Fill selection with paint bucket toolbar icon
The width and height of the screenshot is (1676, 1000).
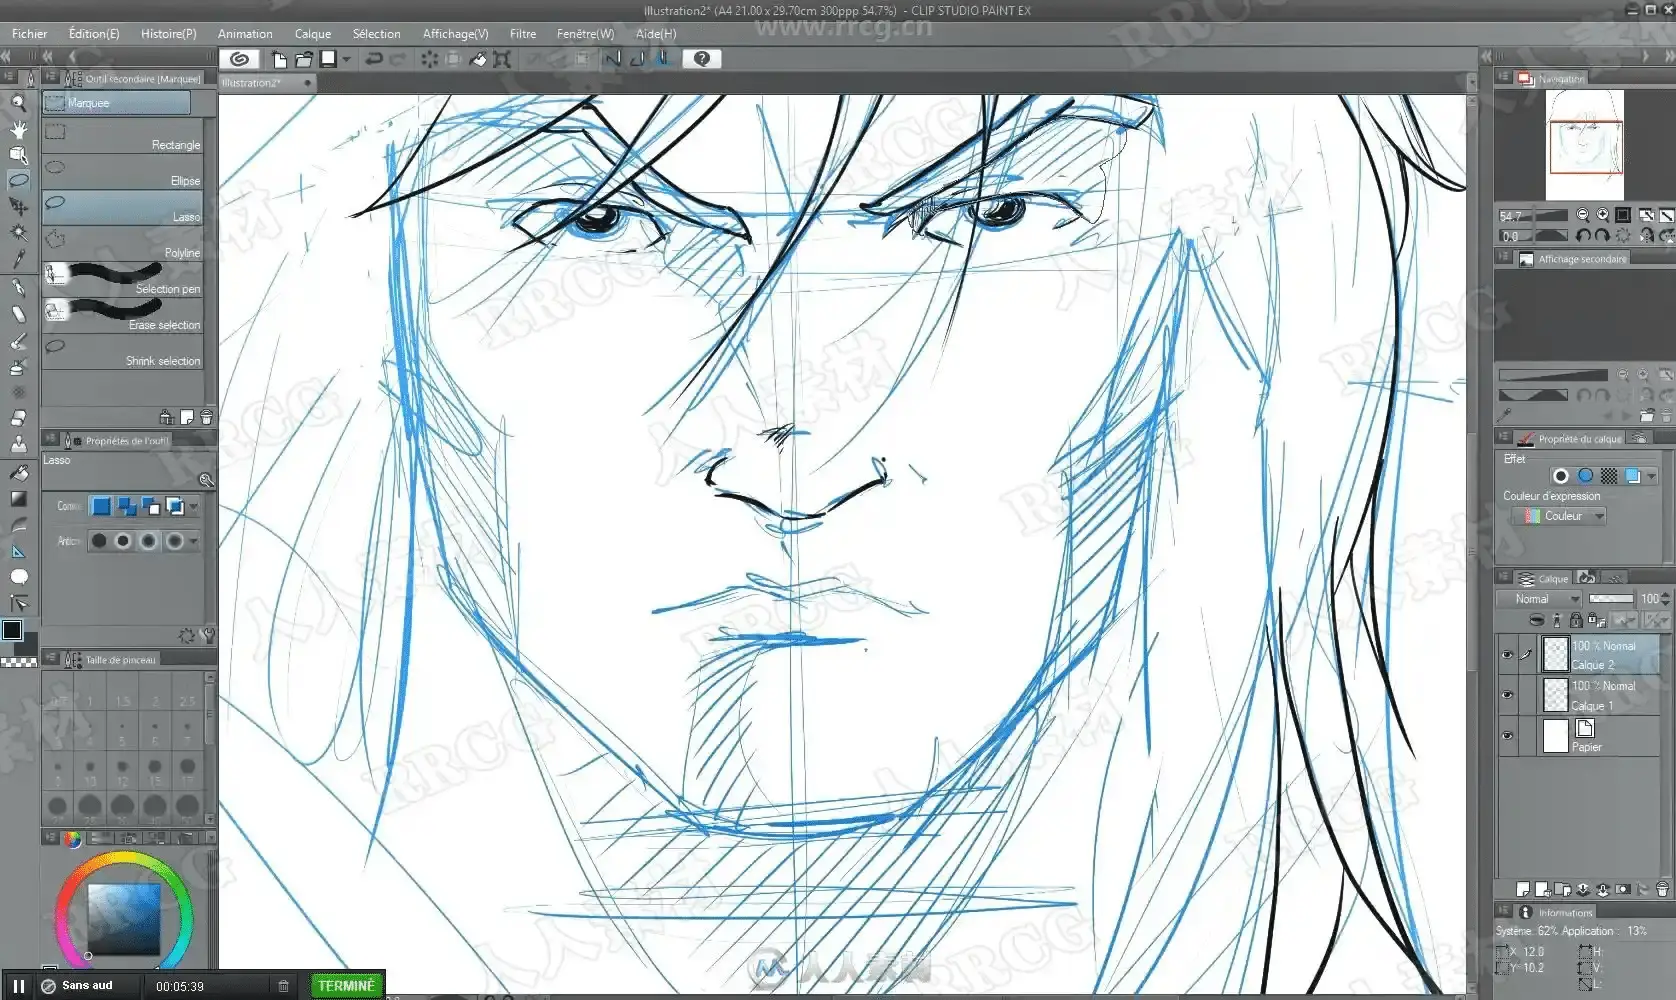(478, 59)
